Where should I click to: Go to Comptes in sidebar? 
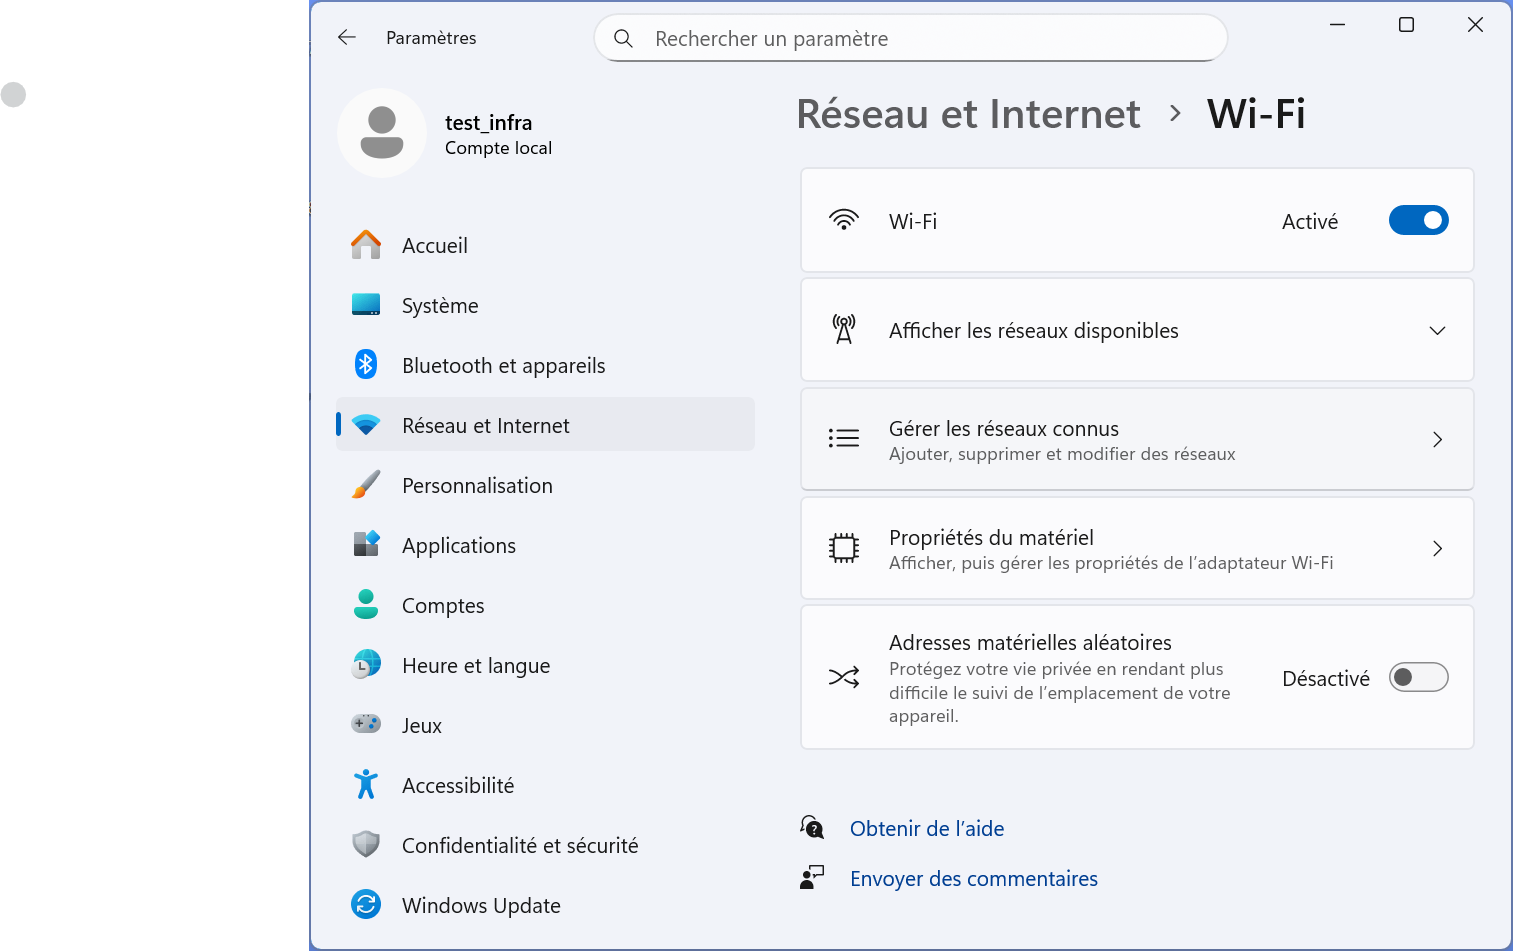[x=443, y=606]
